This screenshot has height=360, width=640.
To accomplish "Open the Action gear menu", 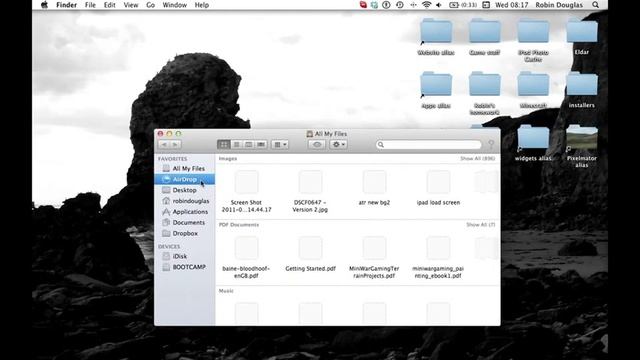I will coord(338,144).
